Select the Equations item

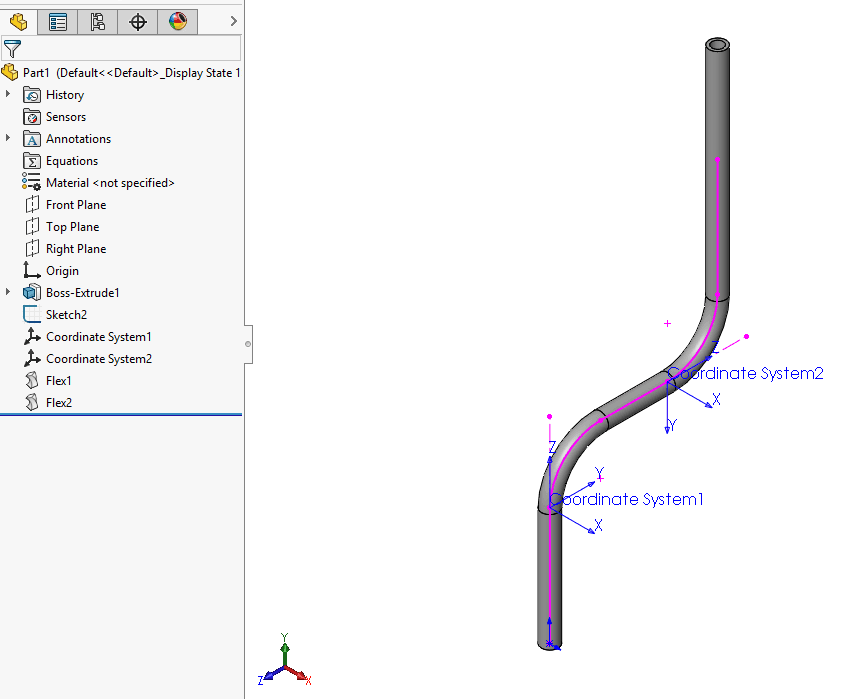click(72, 161)
